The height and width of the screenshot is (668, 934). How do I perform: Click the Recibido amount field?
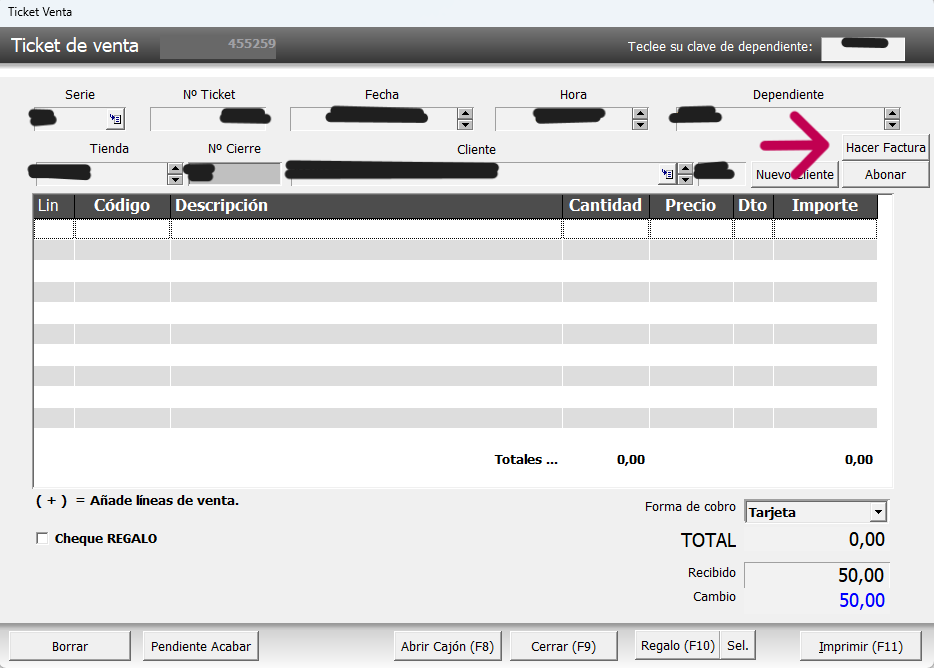[x=816, y=575]
